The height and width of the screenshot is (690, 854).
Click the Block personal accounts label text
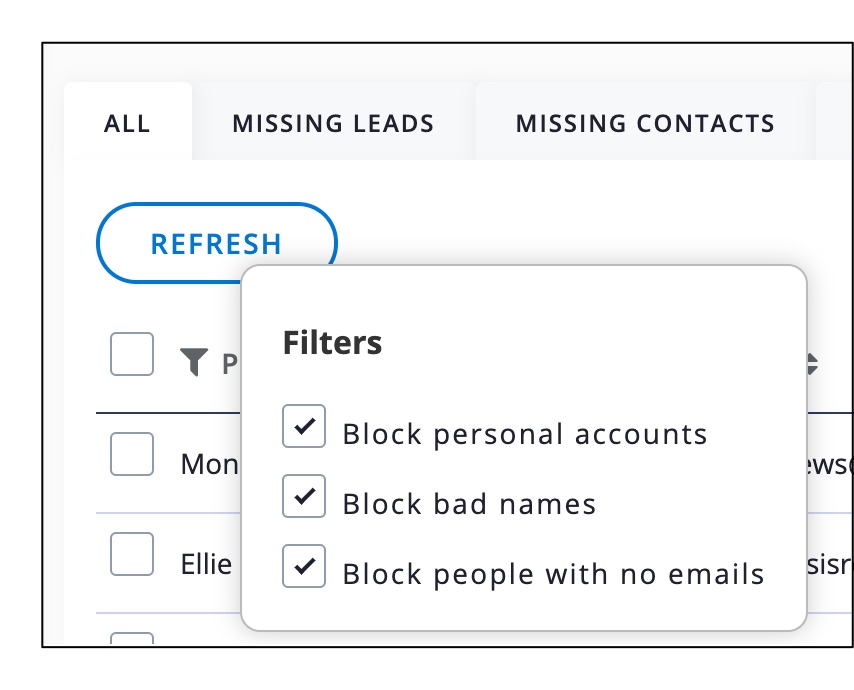click(525, 435)
